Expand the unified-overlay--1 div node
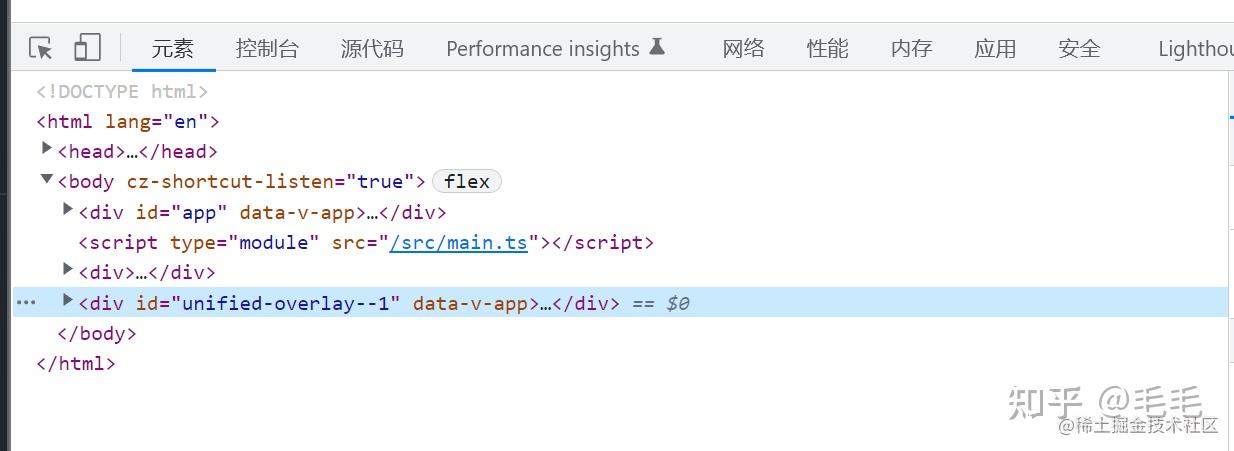Screen dimensions: 1234x451 tap(68, 300)
